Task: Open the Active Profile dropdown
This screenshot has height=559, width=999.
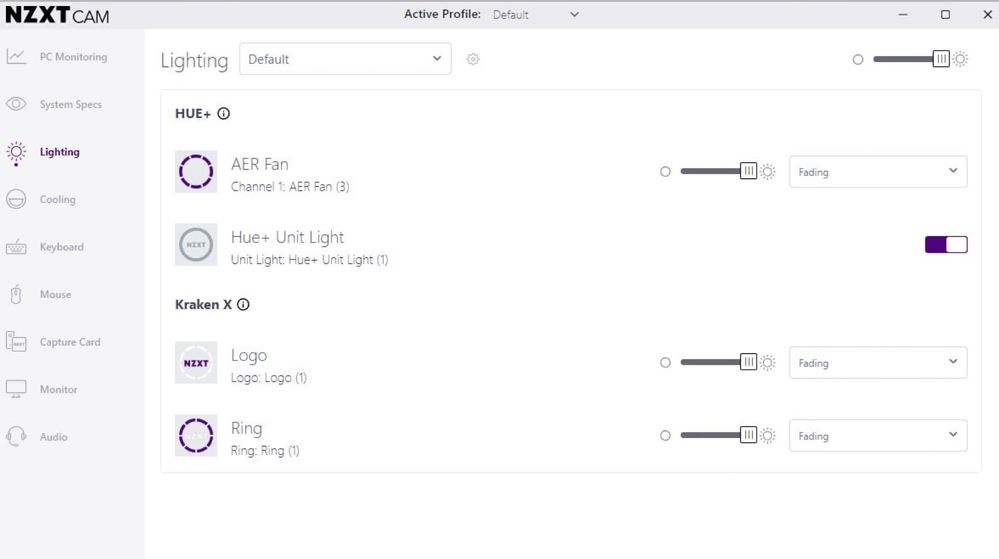Action: (535, 15)
